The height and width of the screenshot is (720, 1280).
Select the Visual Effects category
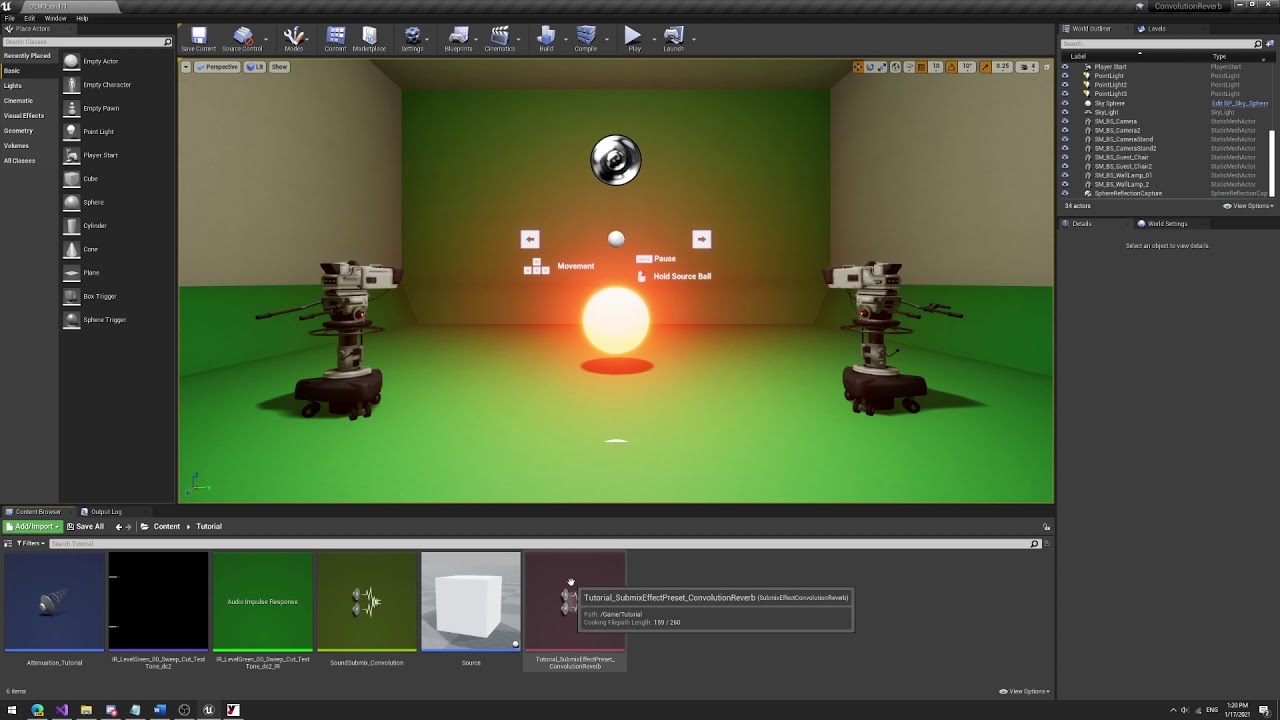pos(24,116)
